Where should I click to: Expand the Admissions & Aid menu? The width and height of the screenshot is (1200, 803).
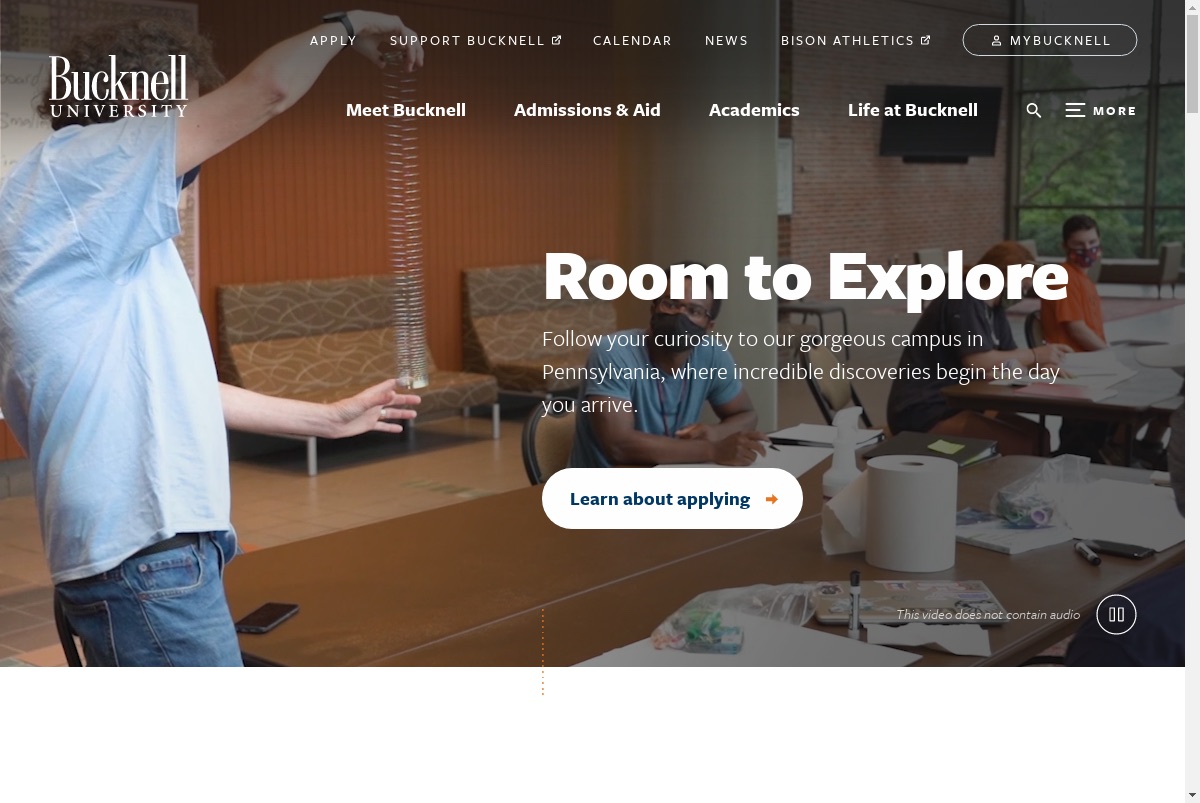click(587, 110)
